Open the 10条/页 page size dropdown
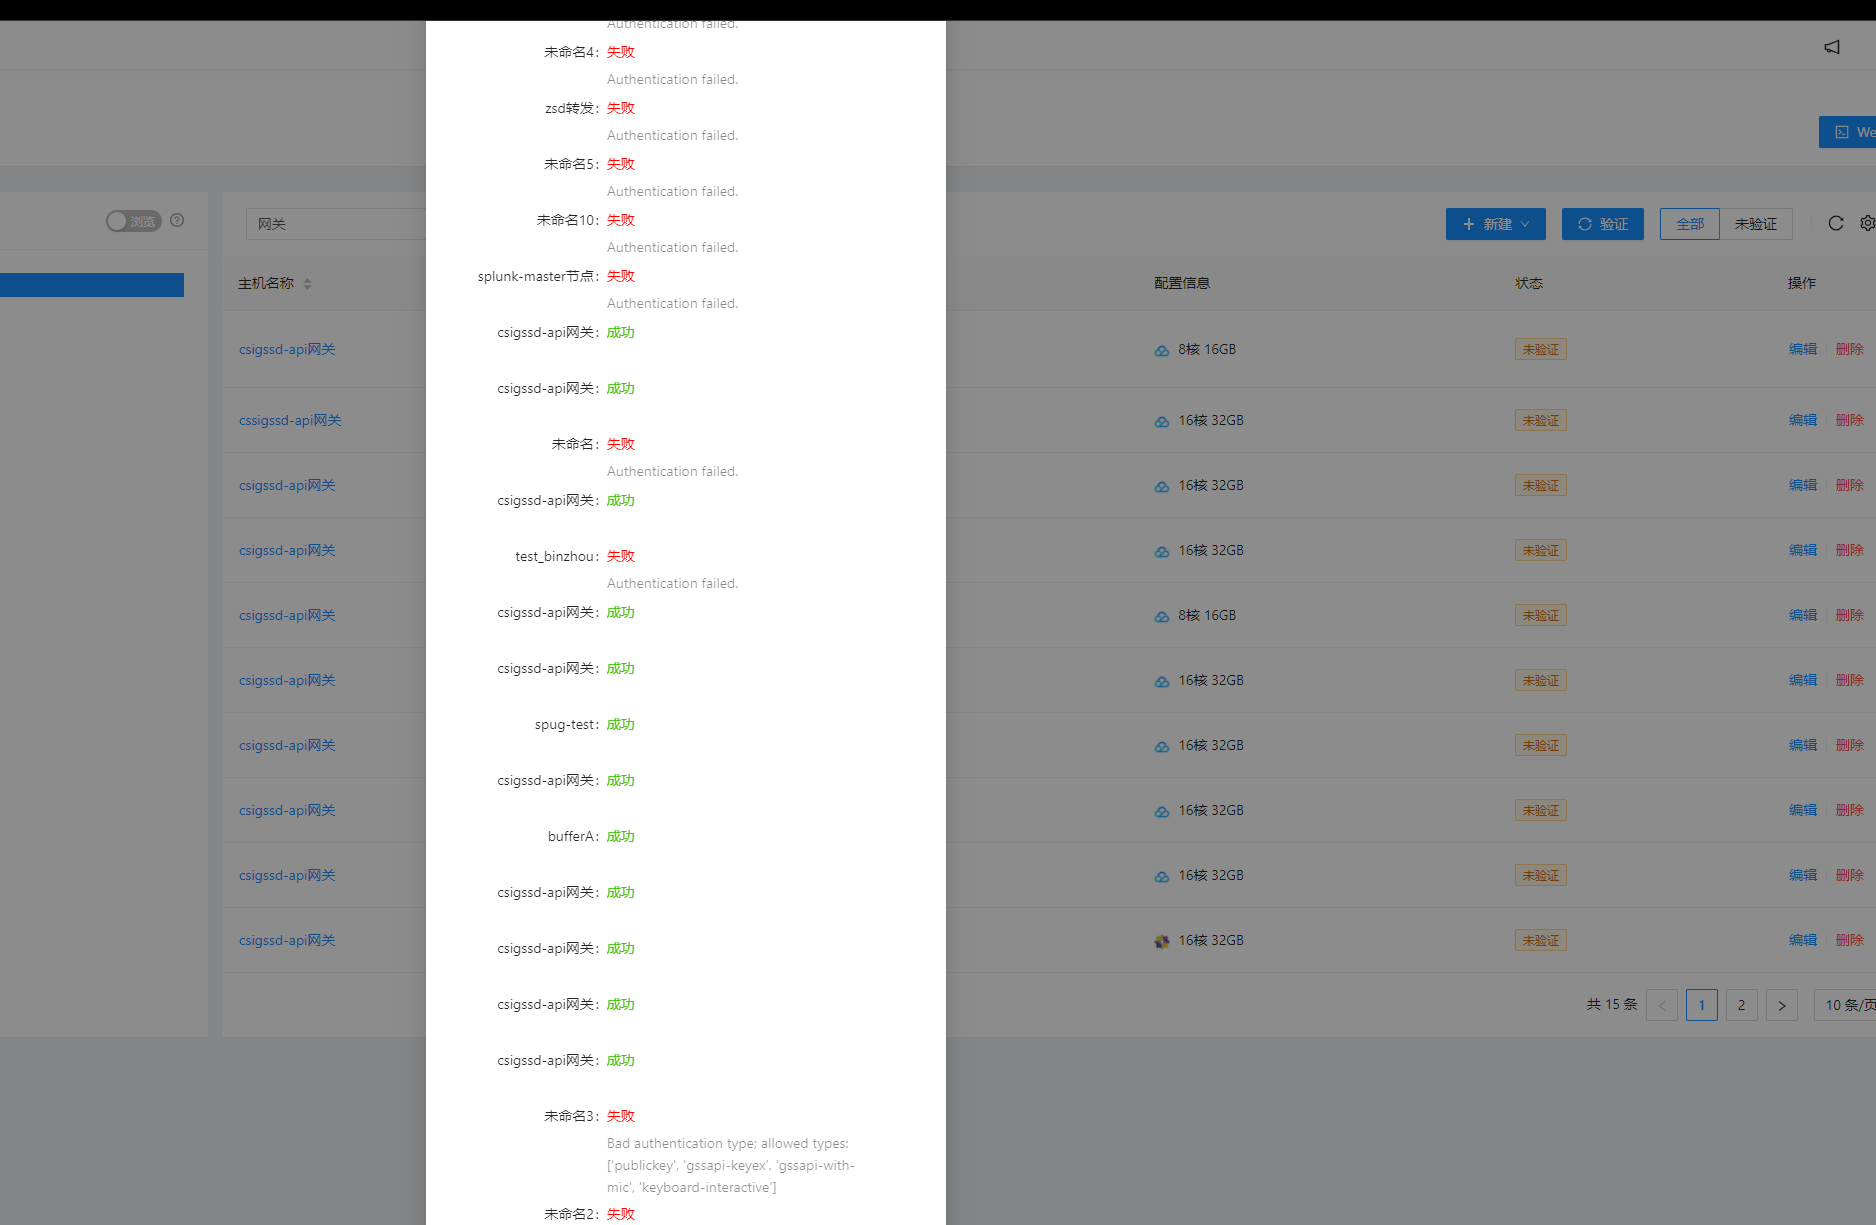Screen dimensions: 1876x1225 1844,1005
